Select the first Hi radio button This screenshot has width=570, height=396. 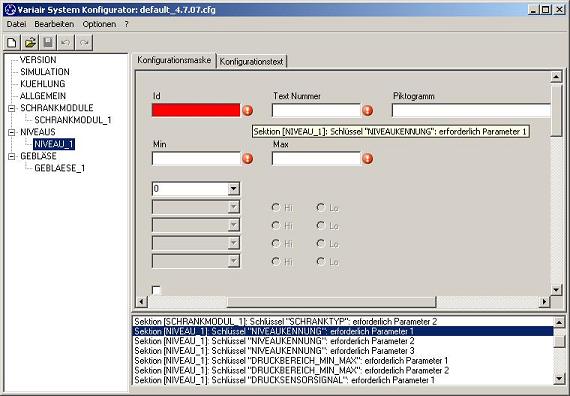[276, 207]
